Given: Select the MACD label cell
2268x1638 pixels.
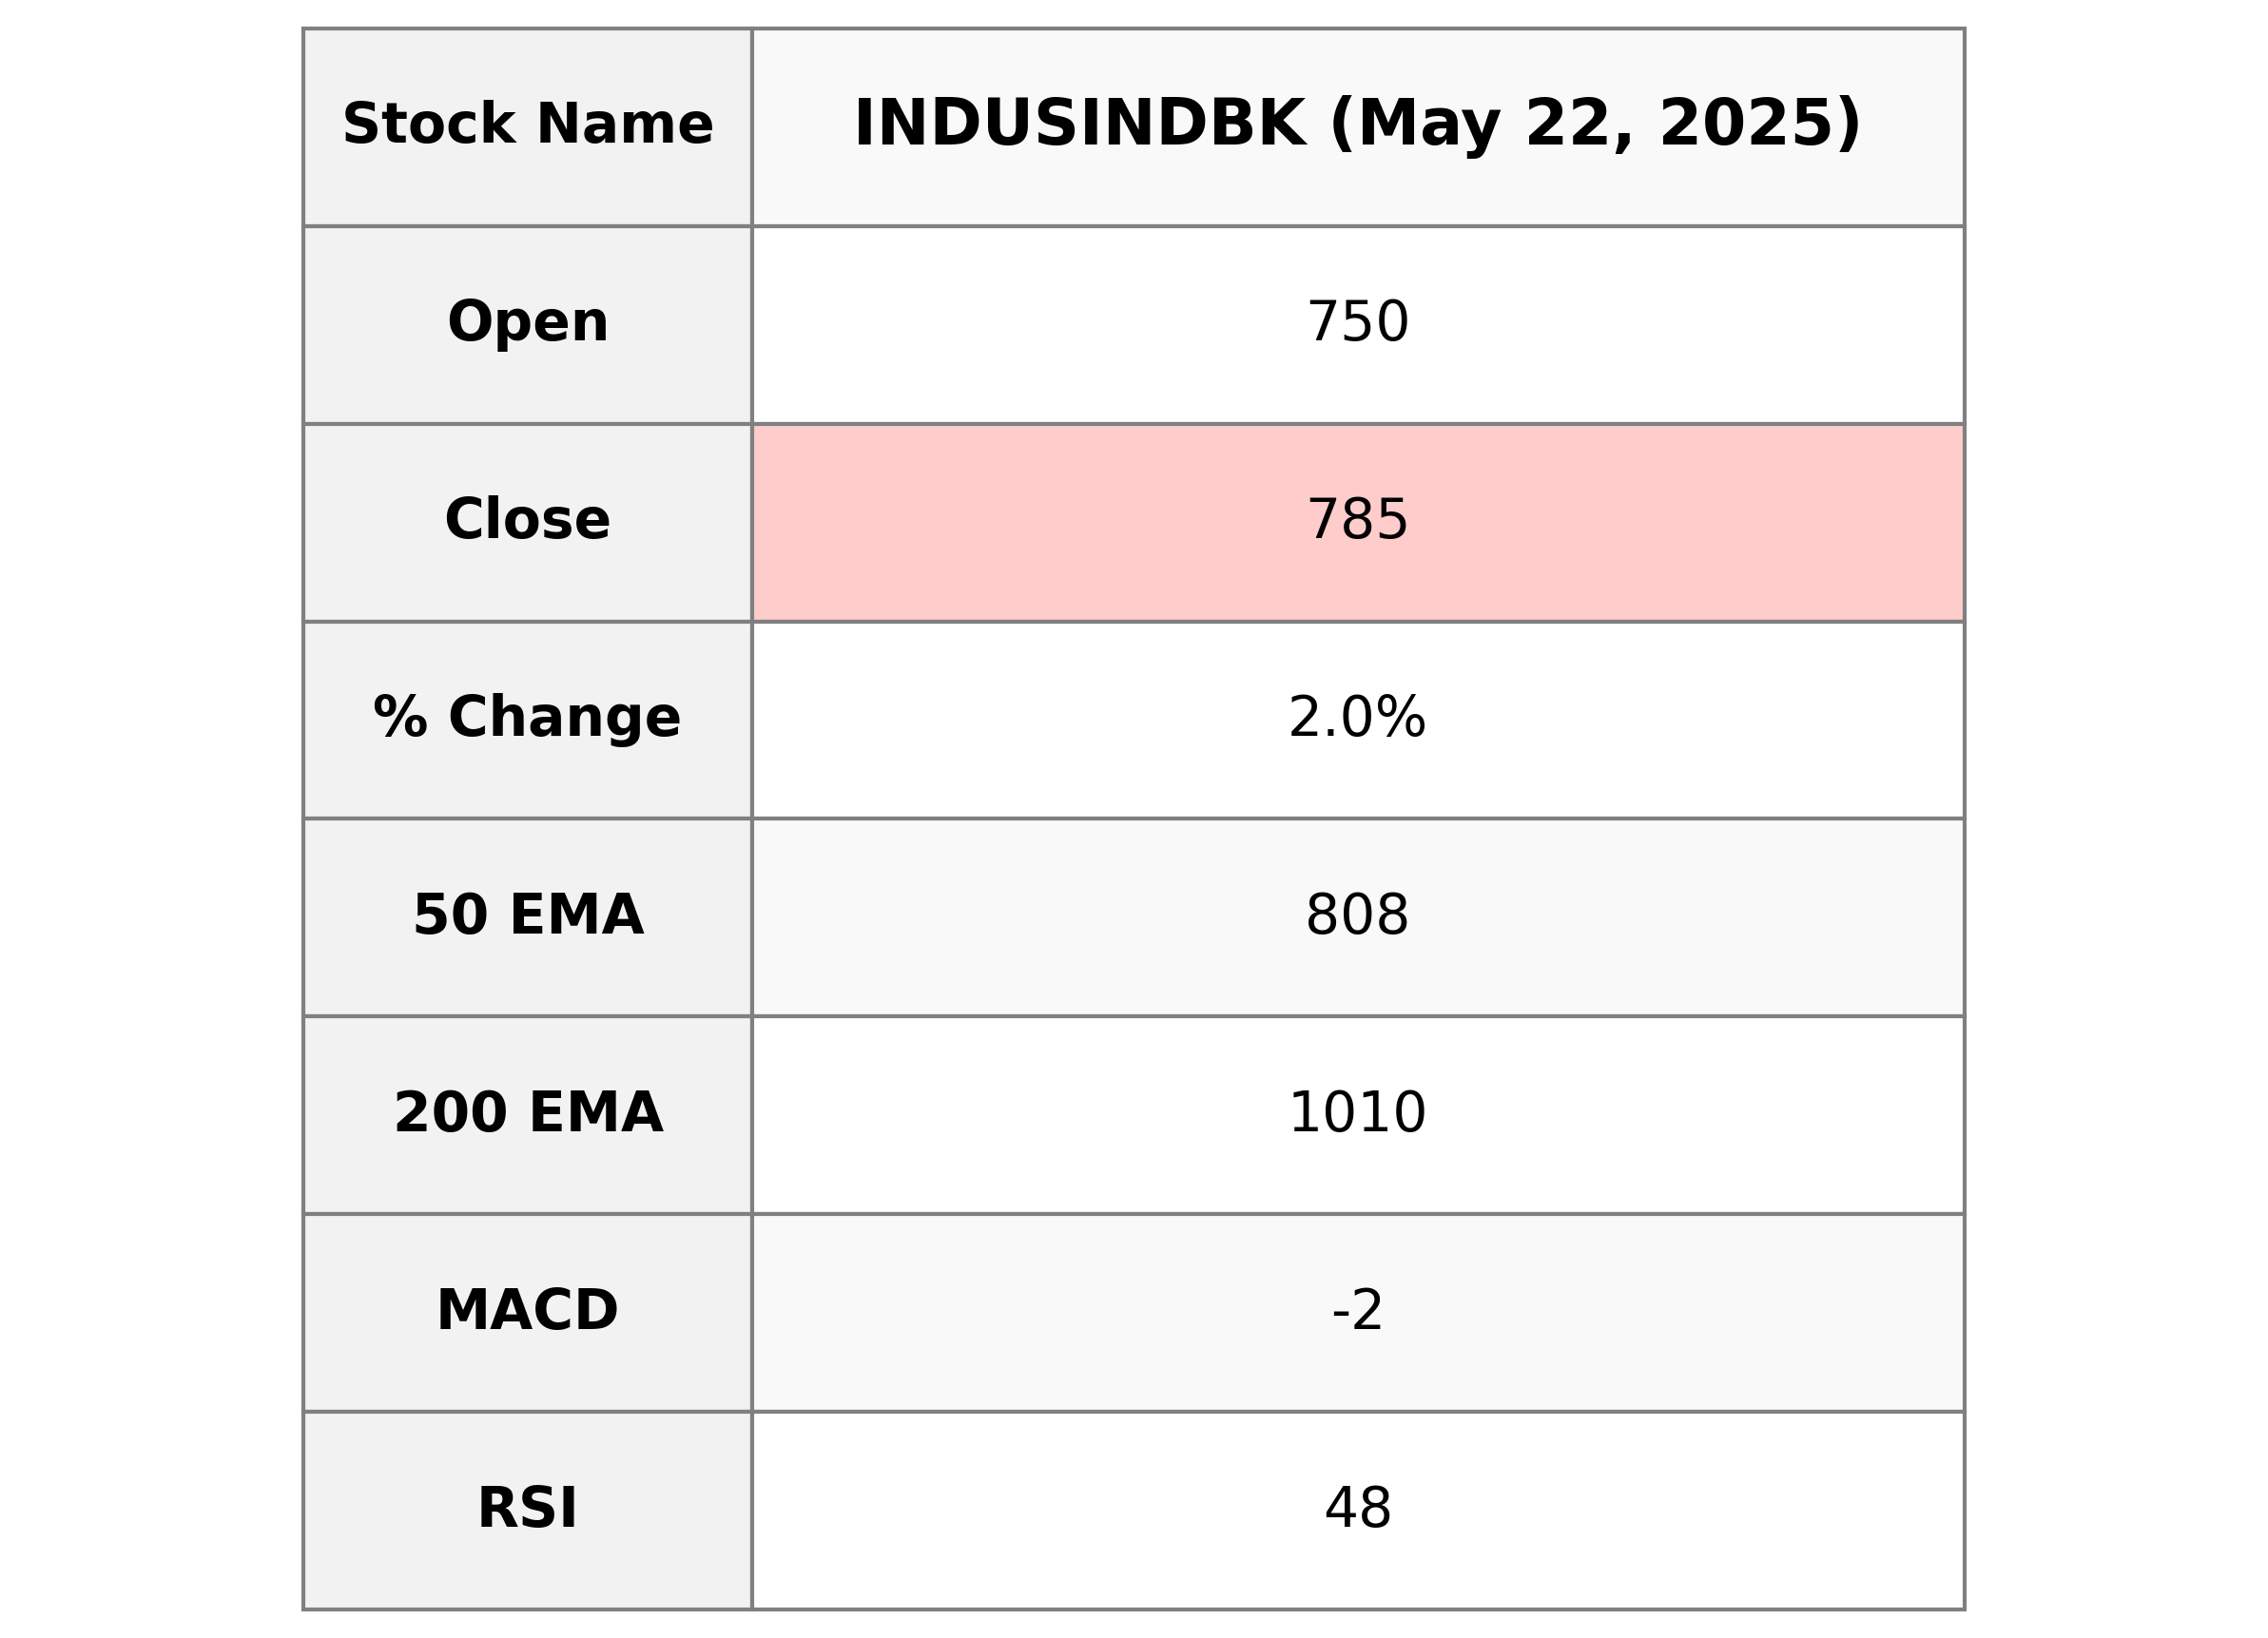Looking at the screenshot, I should point(527,1312).
